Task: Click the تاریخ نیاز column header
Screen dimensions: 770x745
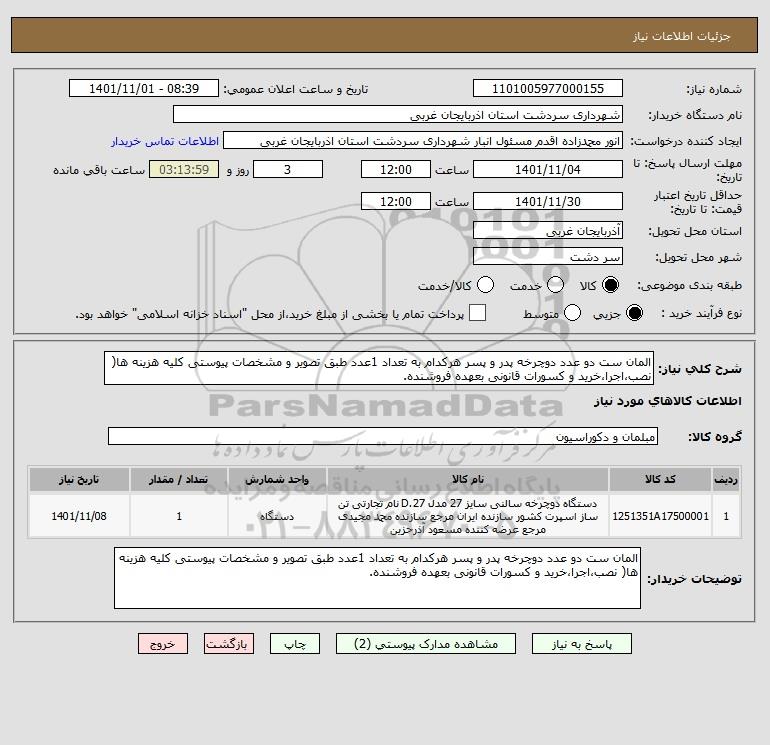Action: coord(79,479)
